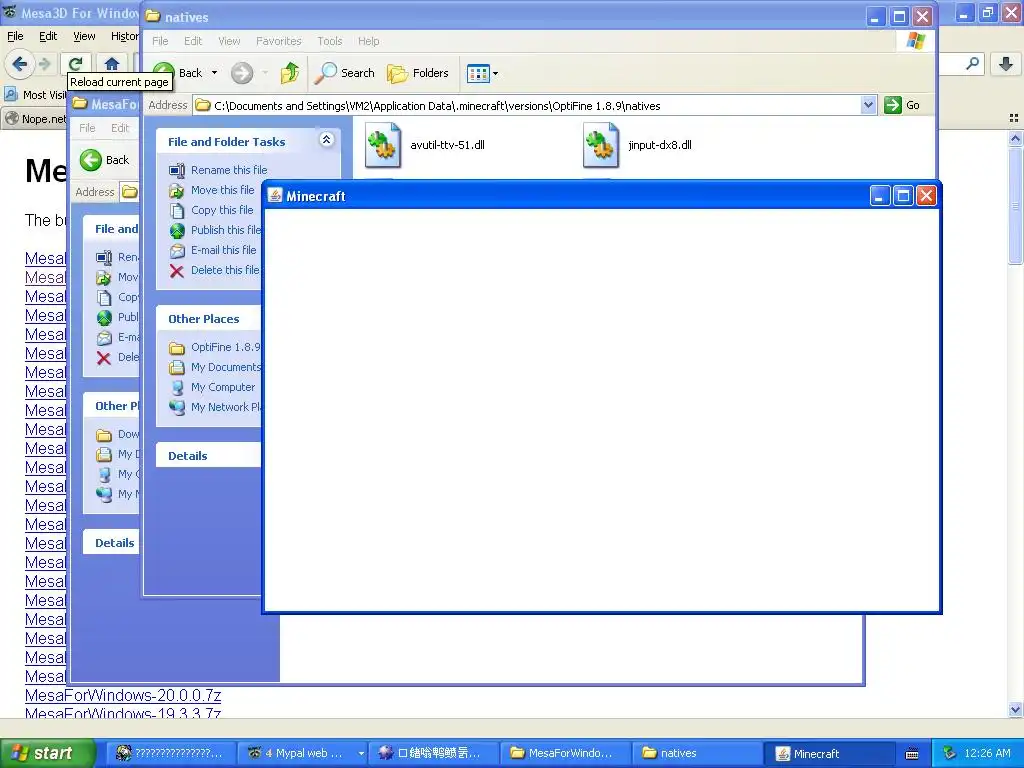Click Forward button in natives window
The image size is (1024, 768).
(242, 73)
